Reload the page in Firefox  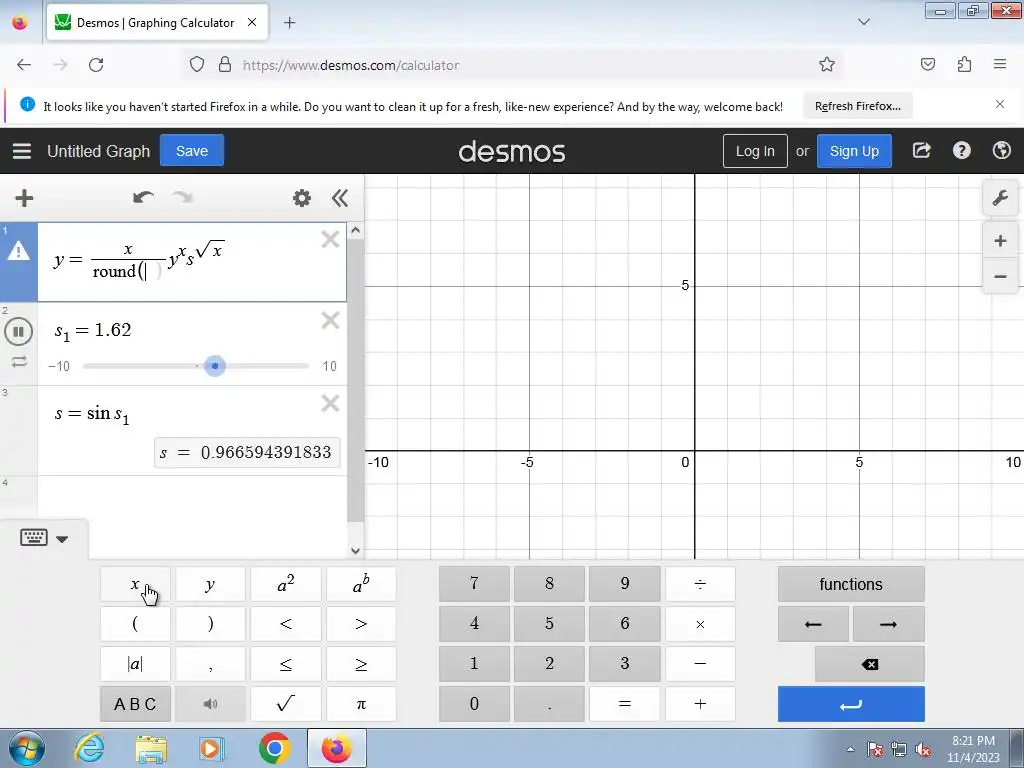(x=96, y=65)
